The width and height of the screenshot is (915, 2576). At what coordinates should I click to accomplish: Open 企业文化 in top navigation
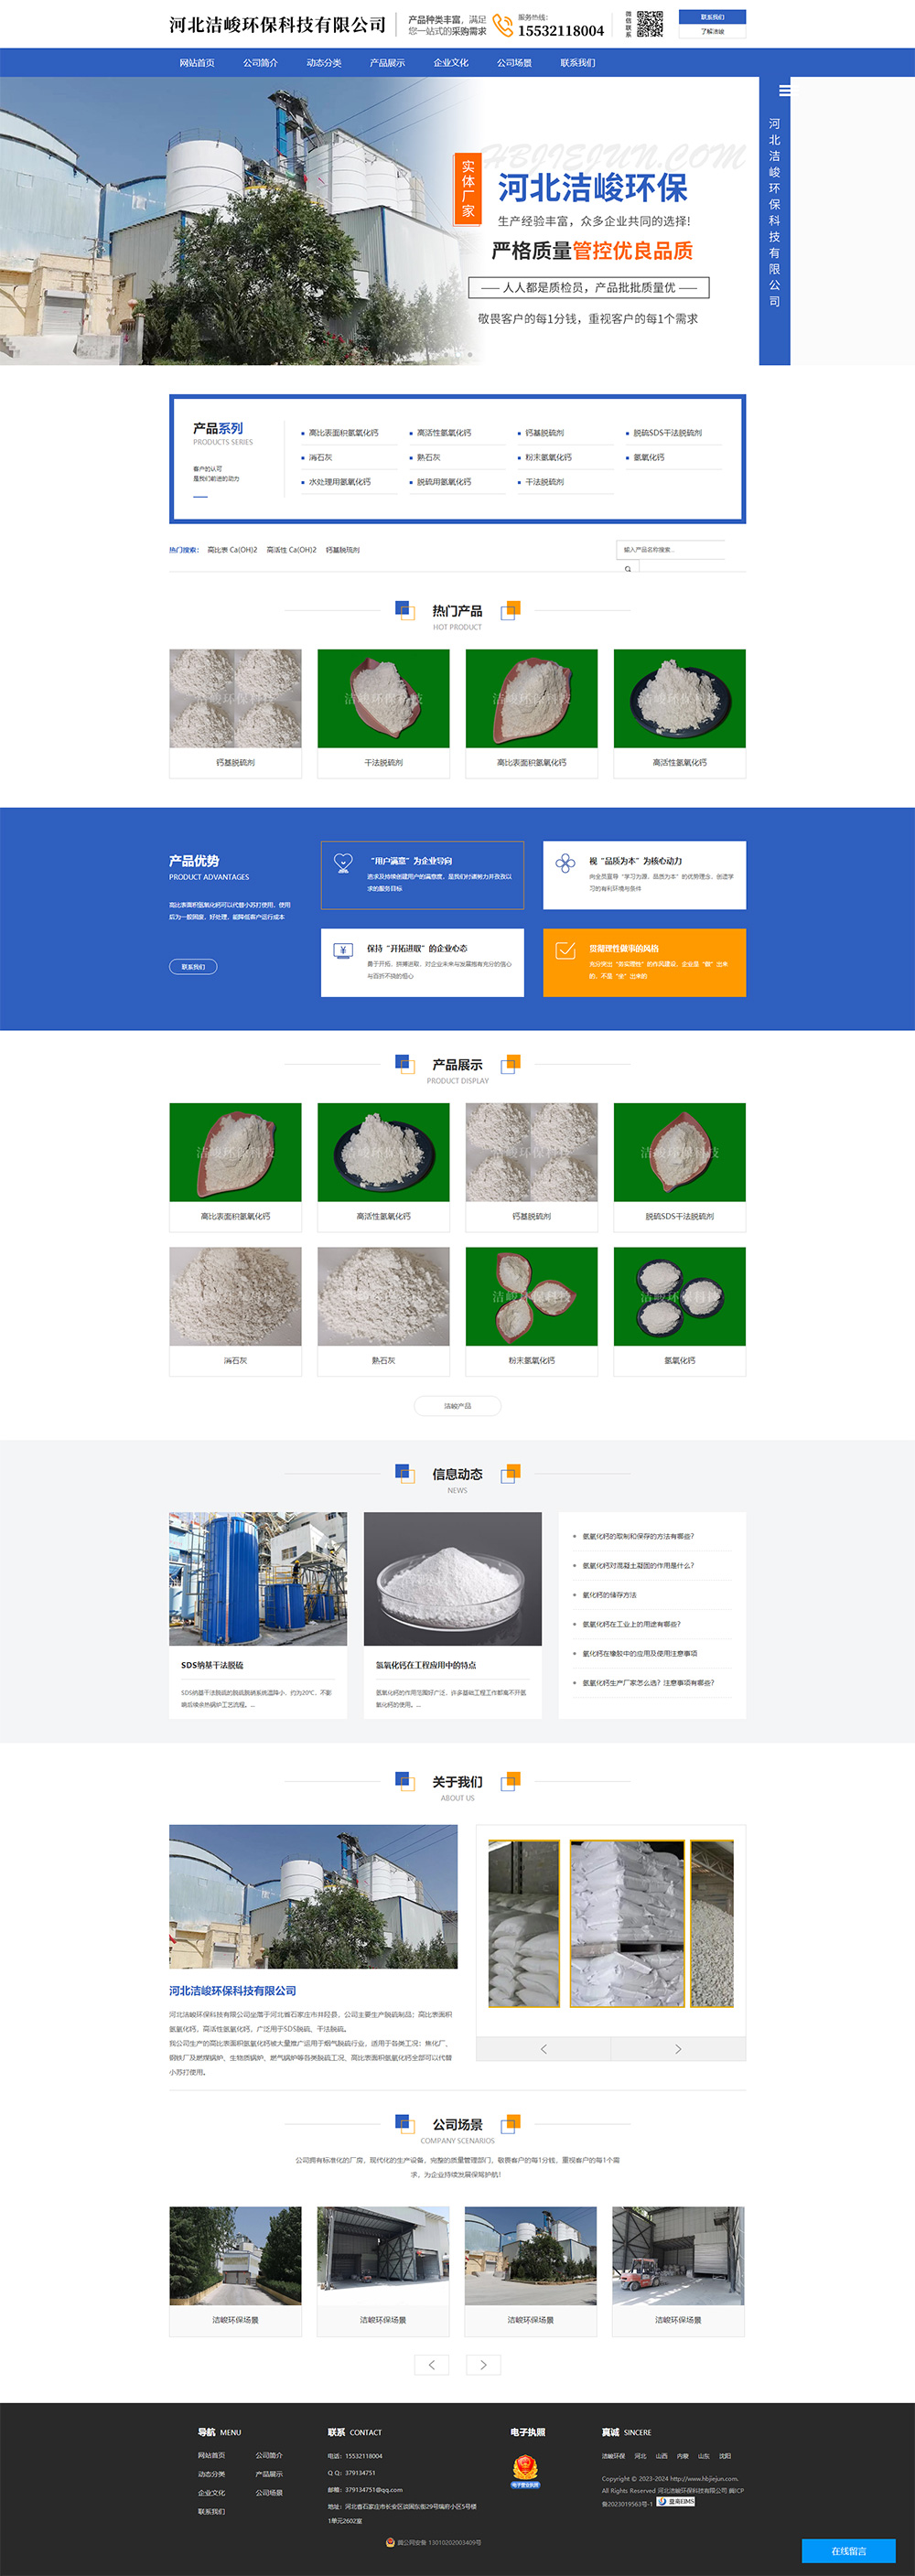coord(451,63)
